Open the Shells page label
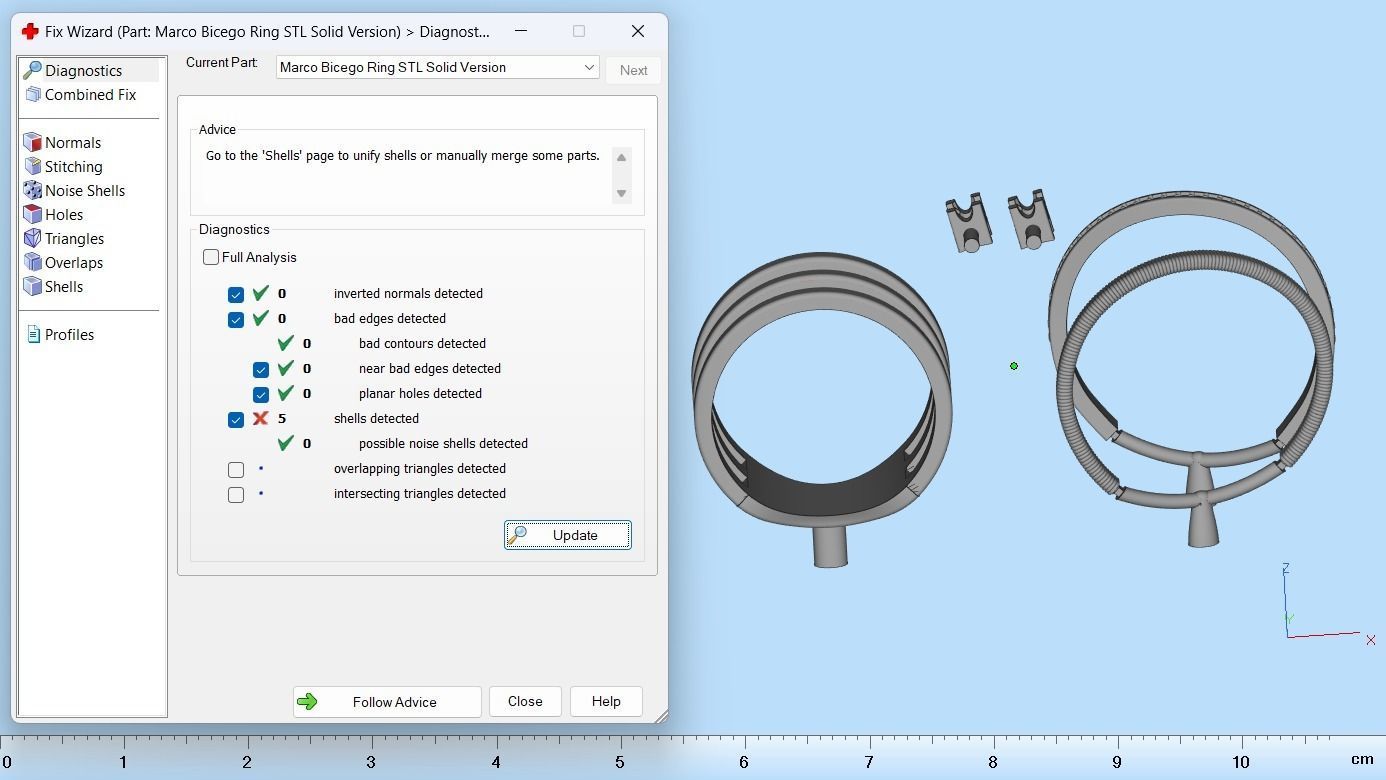 pyautogui.click(x=64, y=287)
